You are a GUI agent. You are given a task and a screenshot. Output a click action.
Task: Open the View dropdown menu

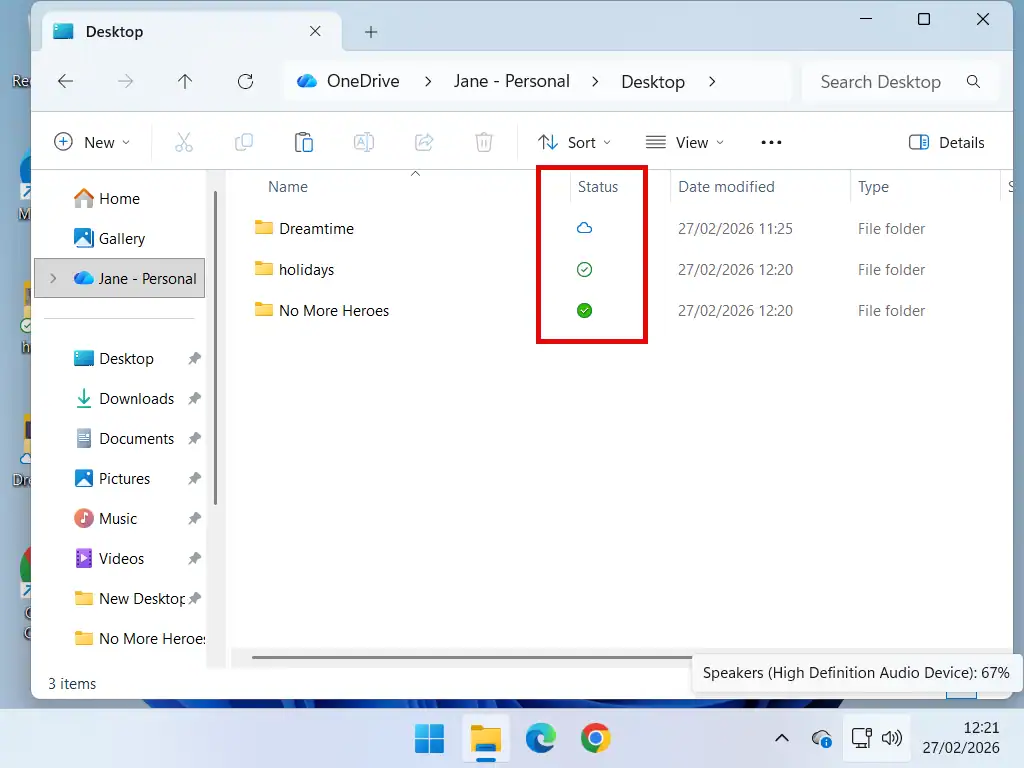click(685, 142)
